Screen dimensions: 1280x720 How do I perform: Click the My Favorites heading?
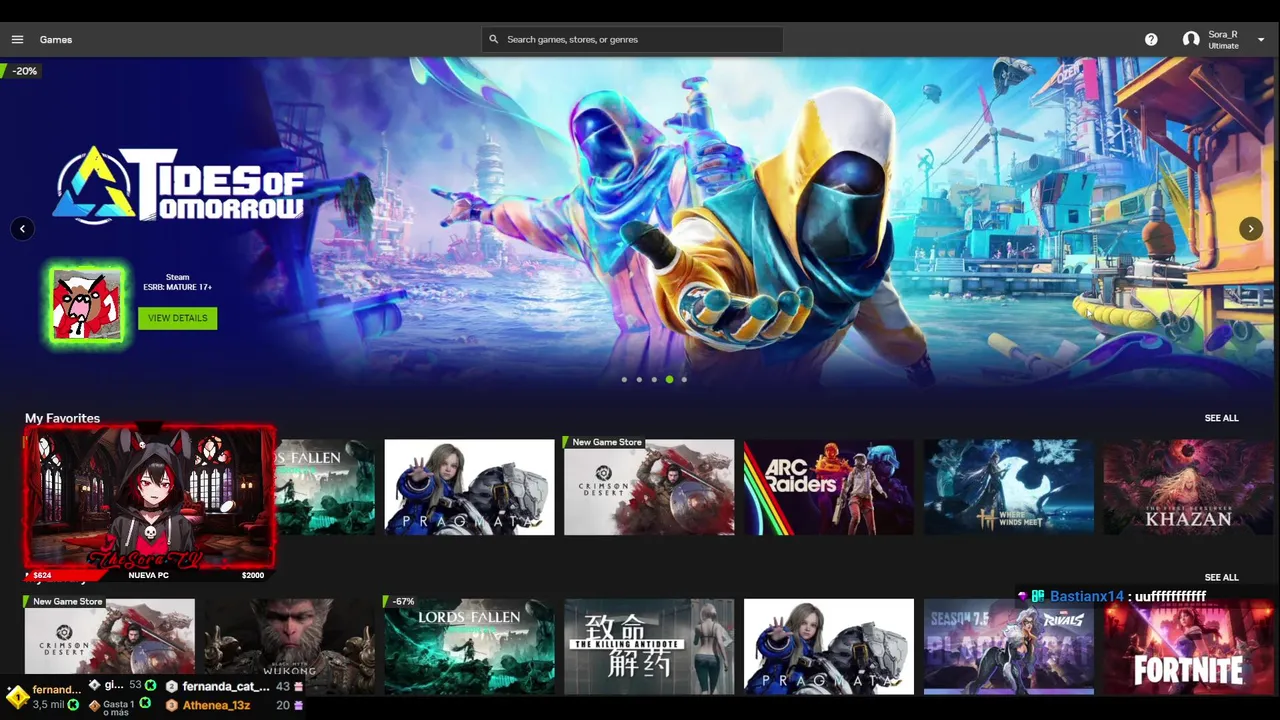click(62, 418)
